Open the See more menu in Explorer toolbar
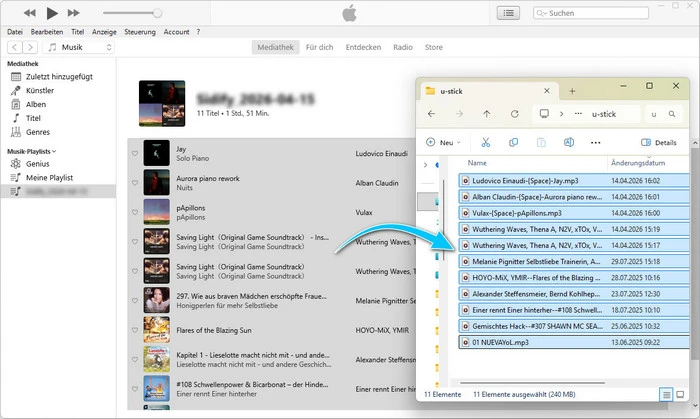 (x=596, y=142)
